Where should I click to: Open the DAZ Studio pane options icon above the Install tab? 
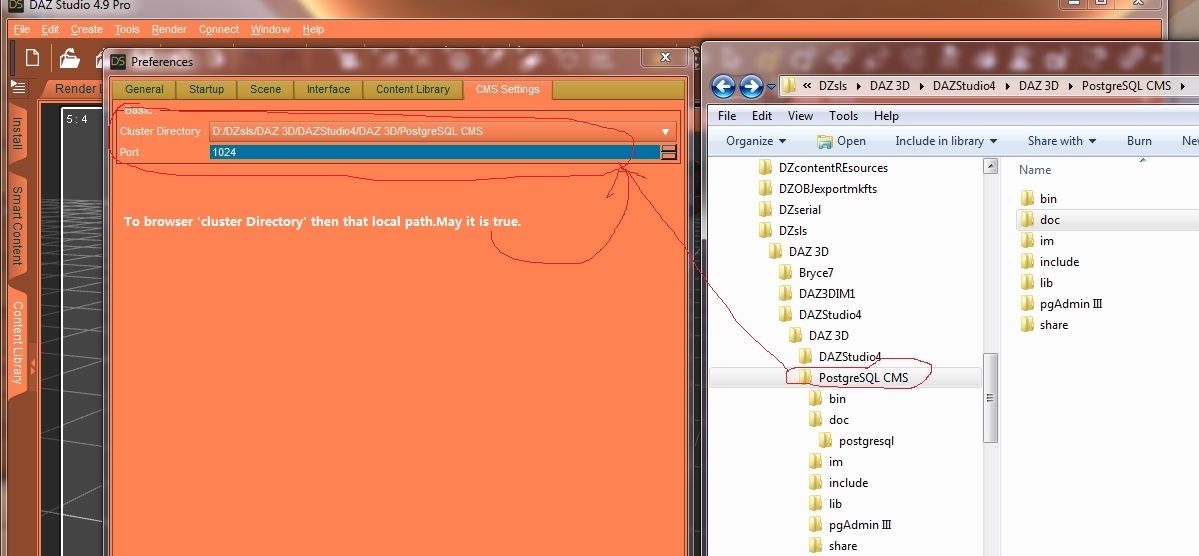pyautogui.click(x=18, y=89)
